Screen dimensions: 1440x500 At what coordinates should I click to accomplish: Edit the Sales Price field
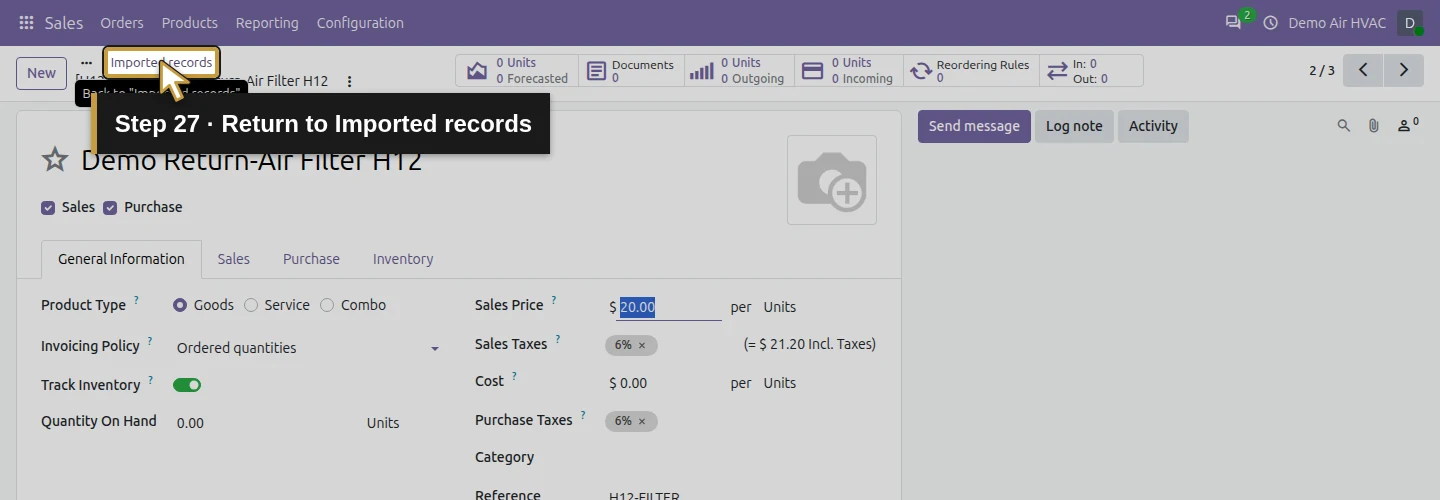[x=670, y=307]
